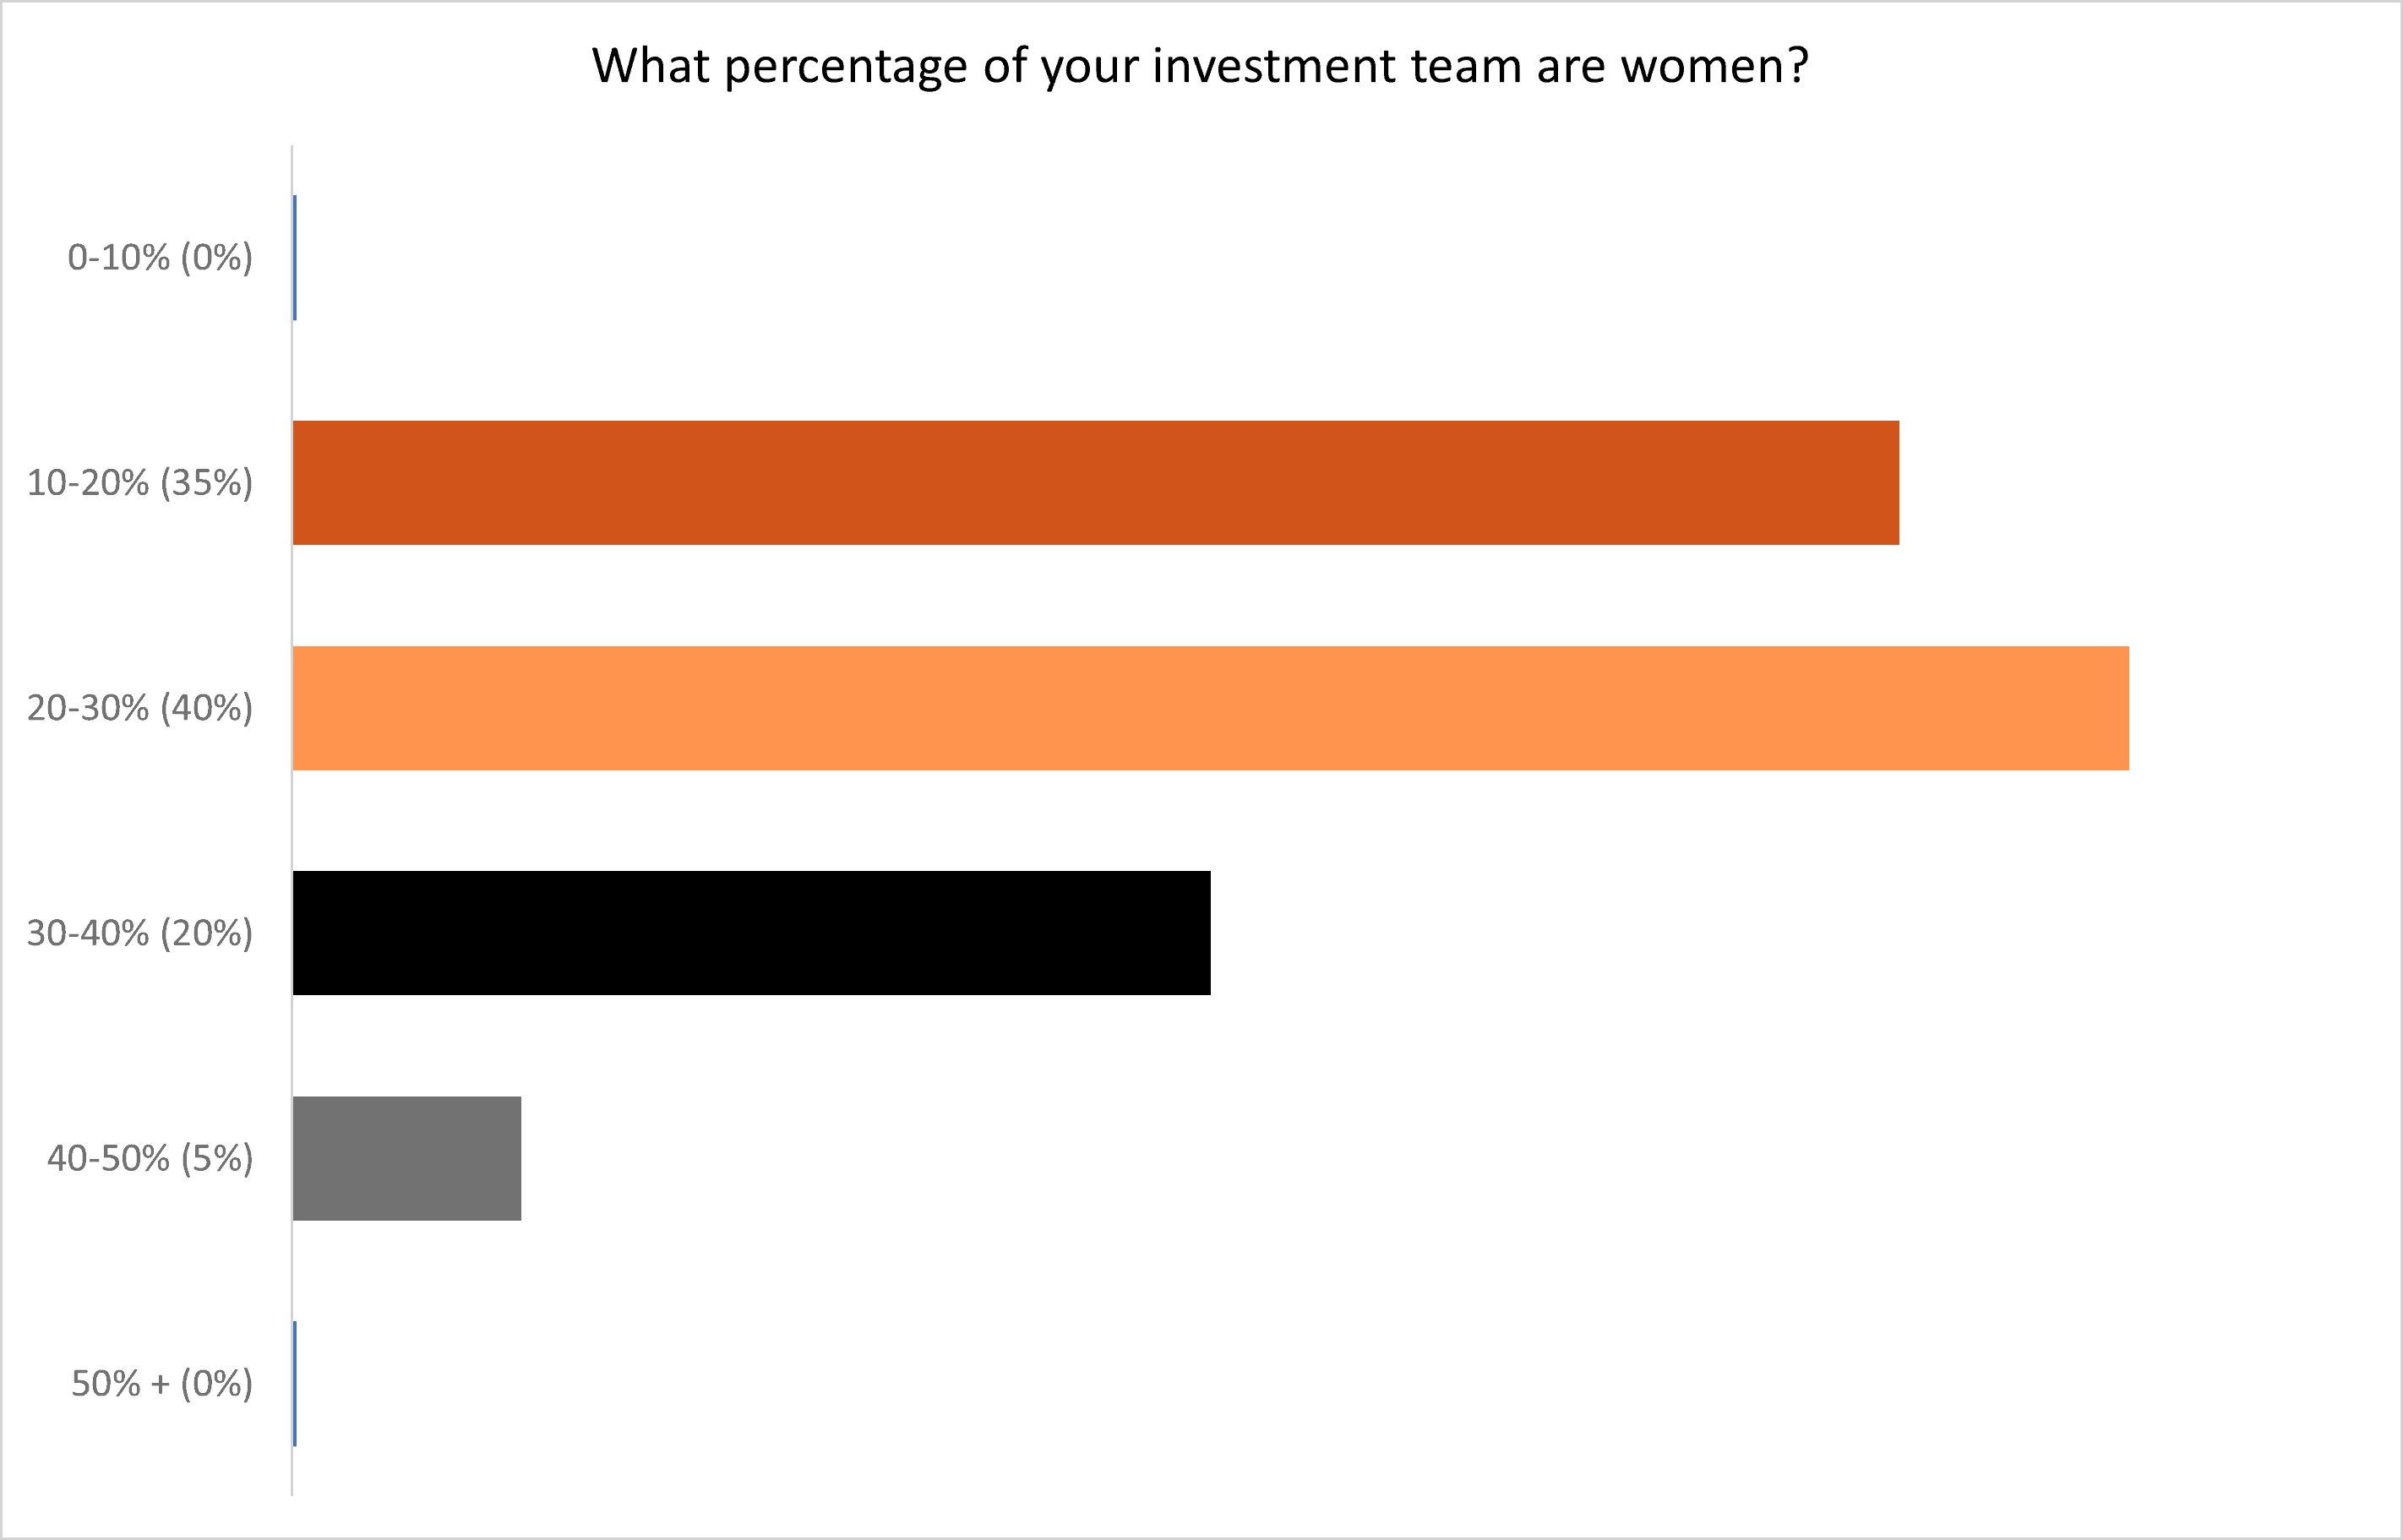Select the "30-40% (20%)" category label
Viewport: 2403px width, 1540px height.
pos(139,933)
